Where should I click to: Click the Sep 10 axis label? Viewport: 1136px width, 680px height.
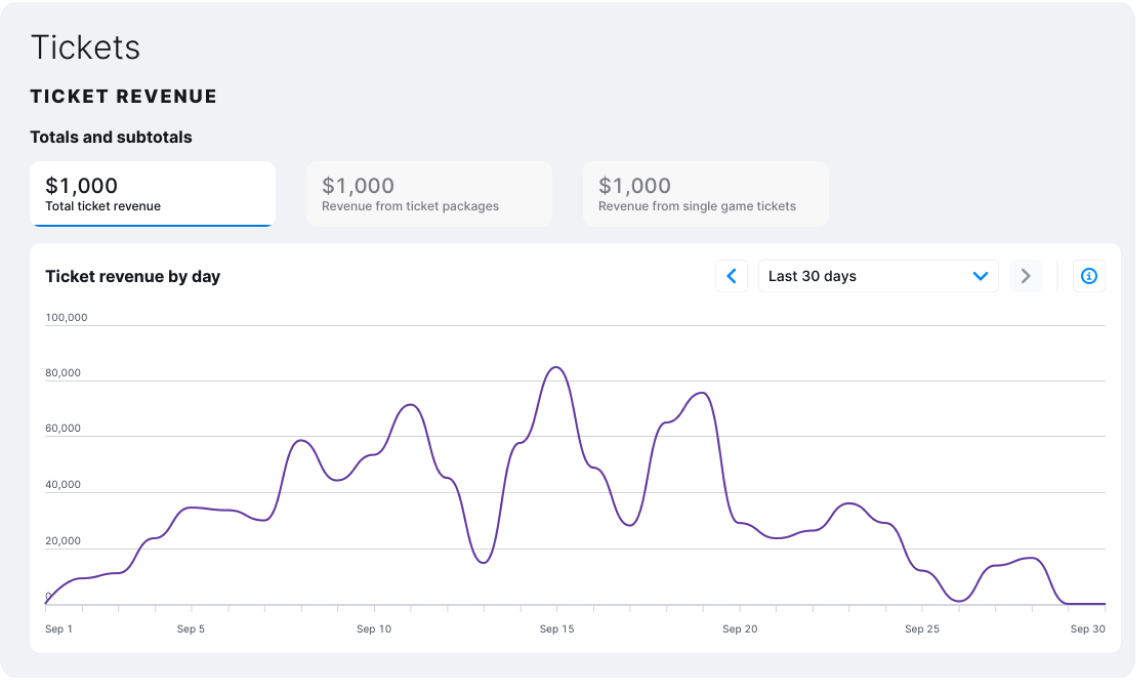coord(374,629)
